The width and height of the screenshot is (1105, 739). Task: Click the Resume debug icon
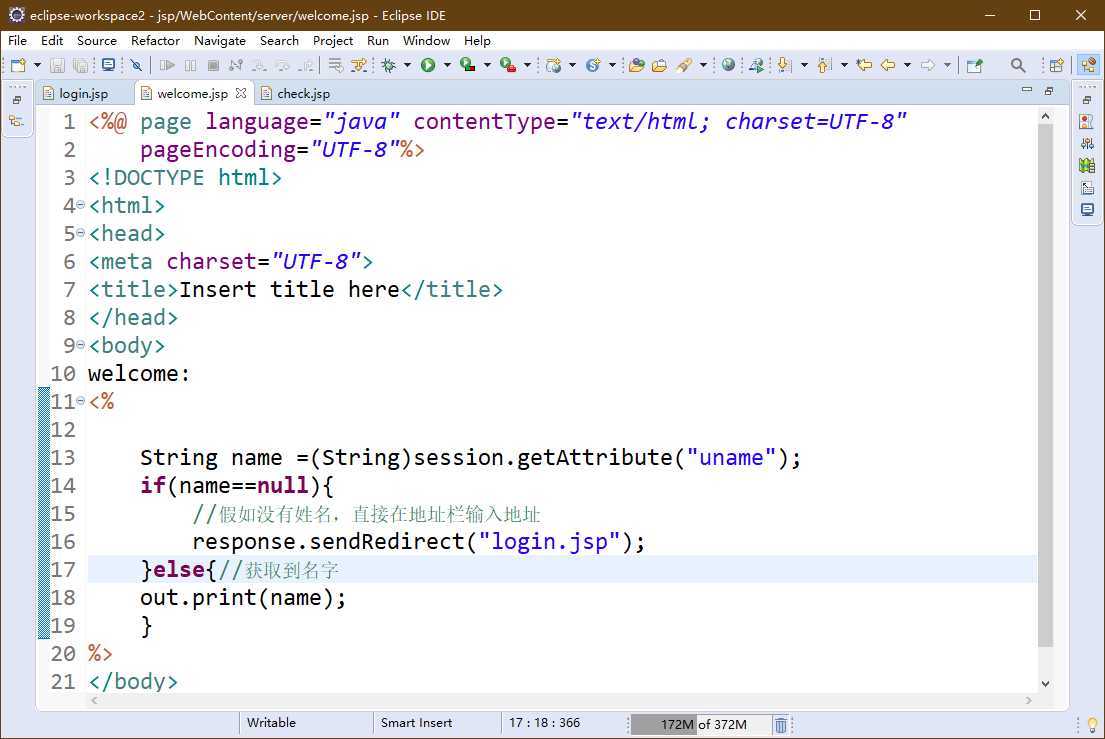[x=167, y=66]
